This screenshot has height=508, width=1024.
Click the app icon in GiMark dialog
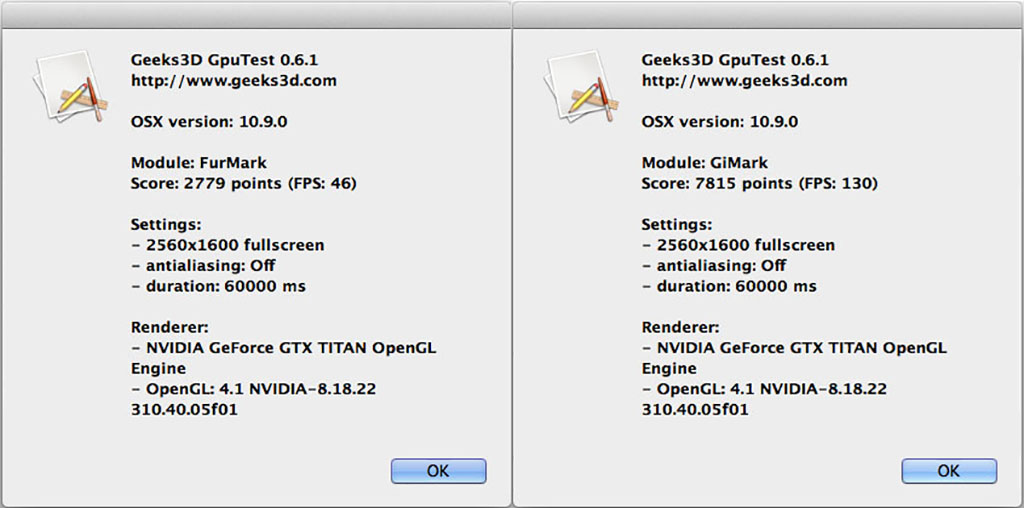[x=581, y=86]
